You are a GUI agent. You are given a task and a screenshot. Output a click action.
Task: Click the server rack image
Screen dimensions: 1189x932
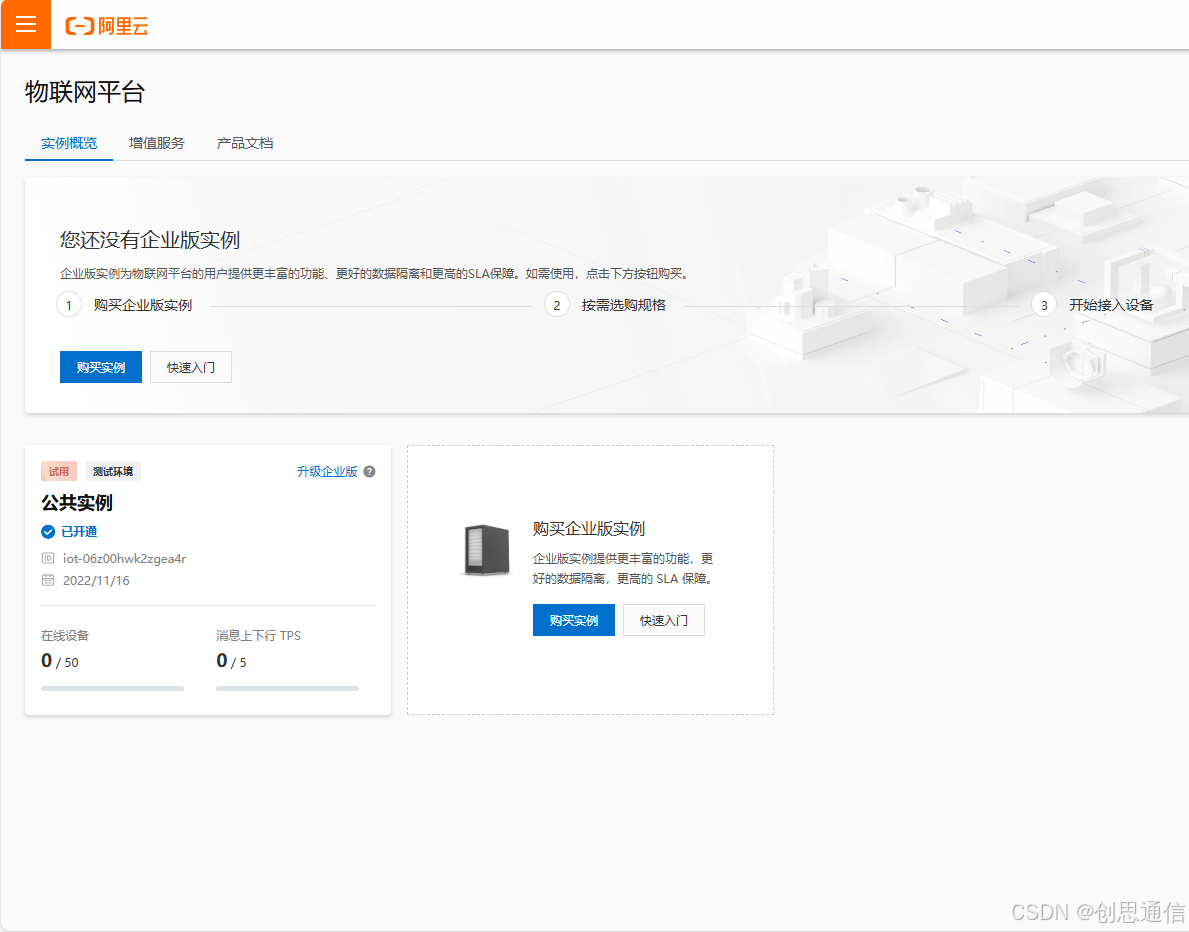pyautogui.click(x=486, y=550)
